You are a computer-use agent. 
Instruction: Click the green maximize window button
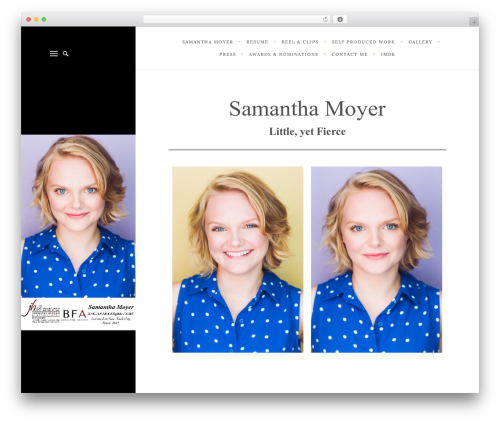(x=44, y=19)
